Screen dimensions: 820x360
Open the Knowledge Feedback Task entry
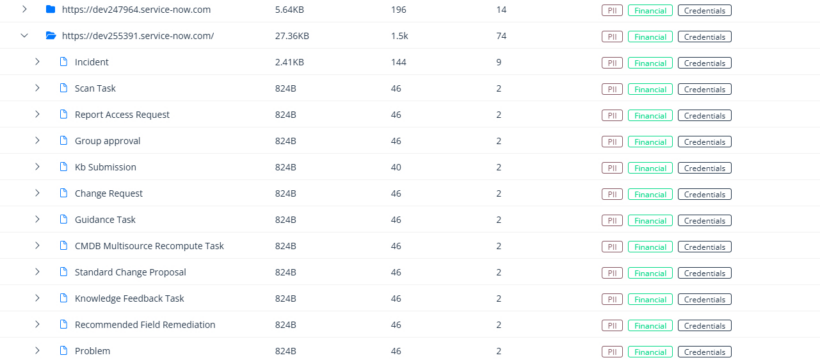[129, 298]
